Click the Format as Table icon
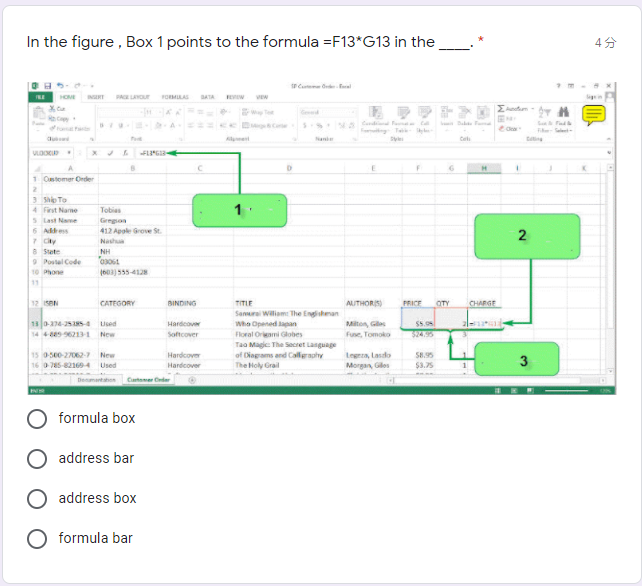The height and width of the screenshot is (586, 642). tap(403, 112)
